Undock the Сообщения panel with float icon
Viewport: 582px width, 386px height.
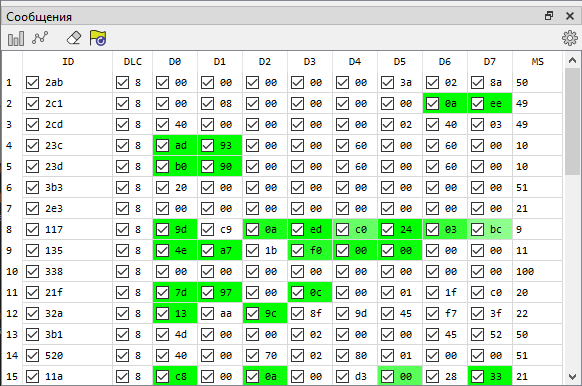(549, 16)
